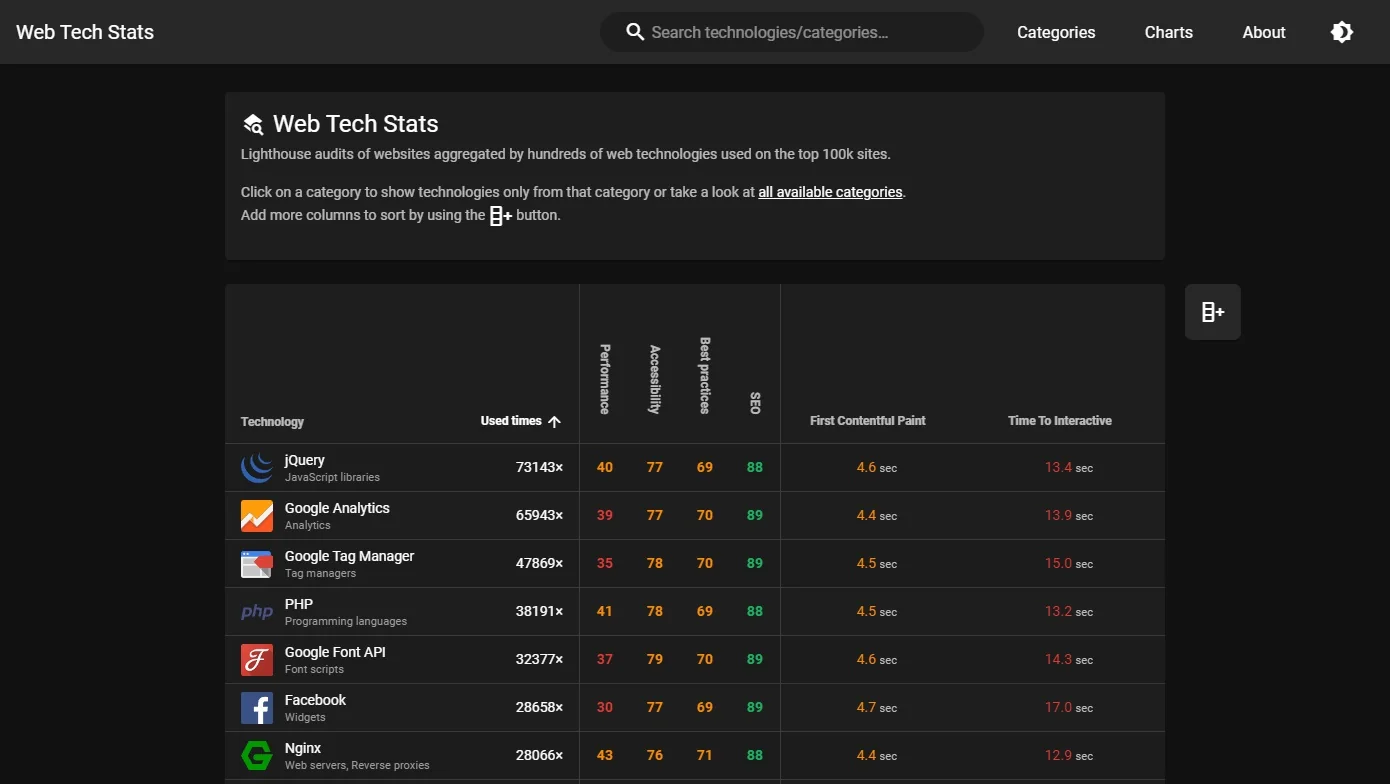The height and width of the screenshot is (784, 1390).
Task: Open the all available categories link
Action: [x=830, y=192]
